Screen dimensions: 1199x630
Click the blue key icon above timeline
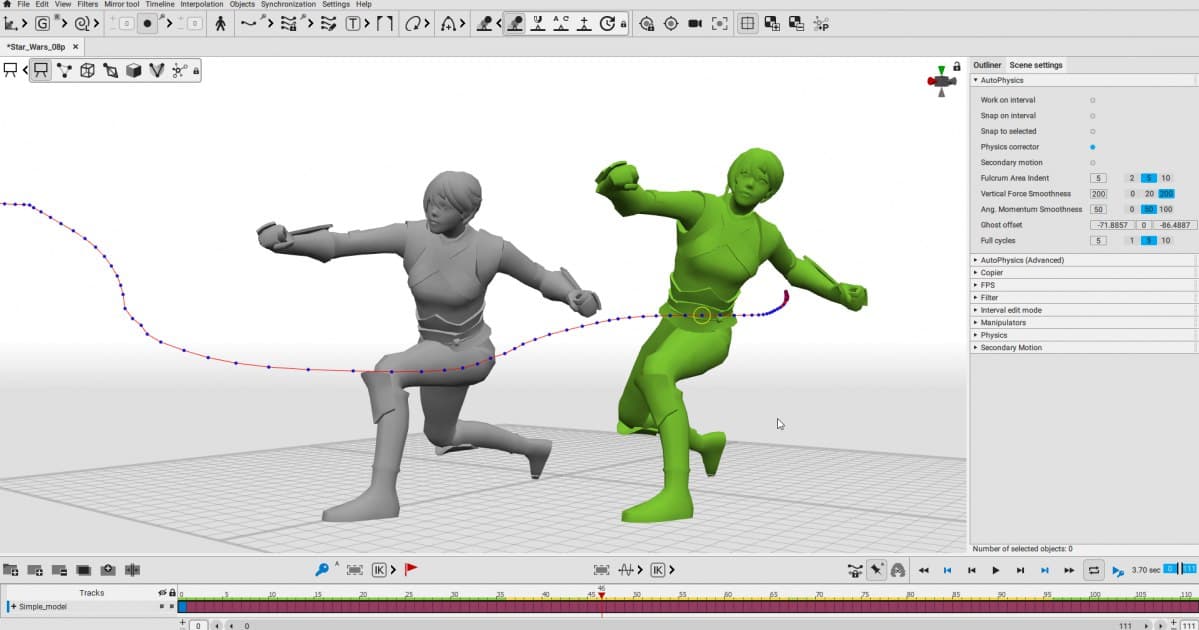322,570
